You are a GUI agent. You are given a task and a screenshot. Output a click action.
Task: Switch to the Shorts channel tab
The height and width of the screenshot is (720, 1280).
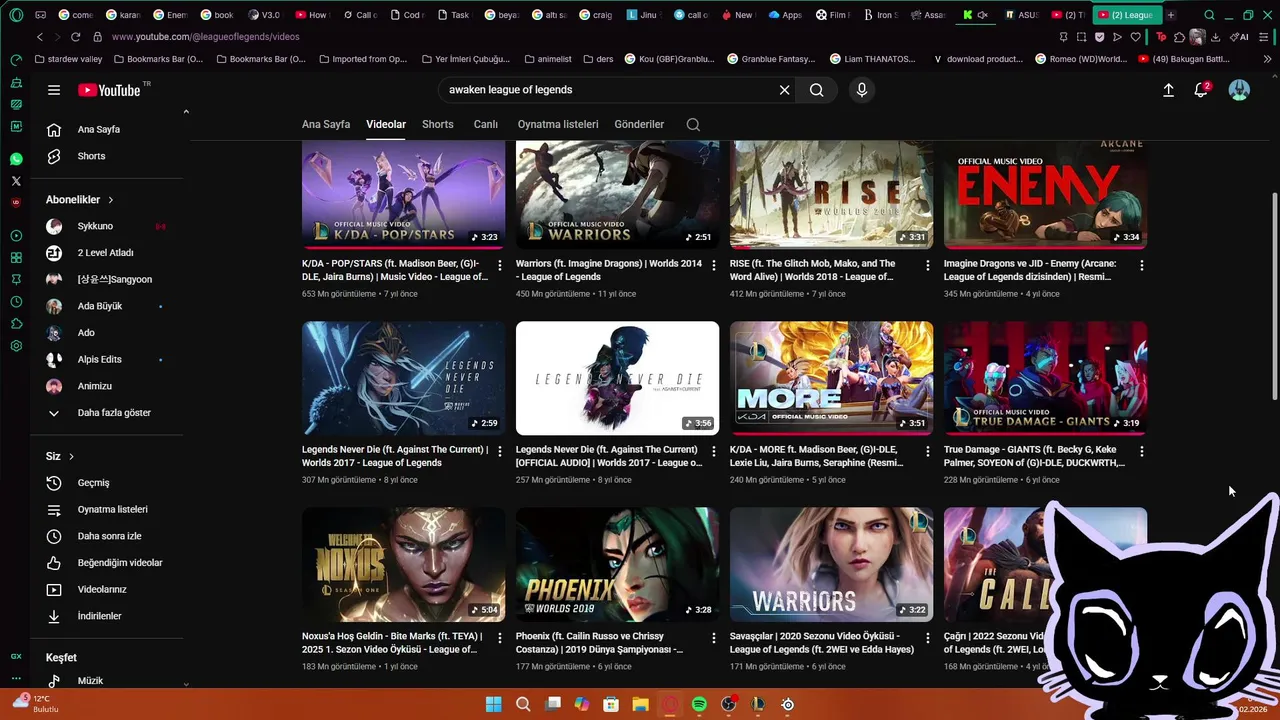[x=438, y=125]
